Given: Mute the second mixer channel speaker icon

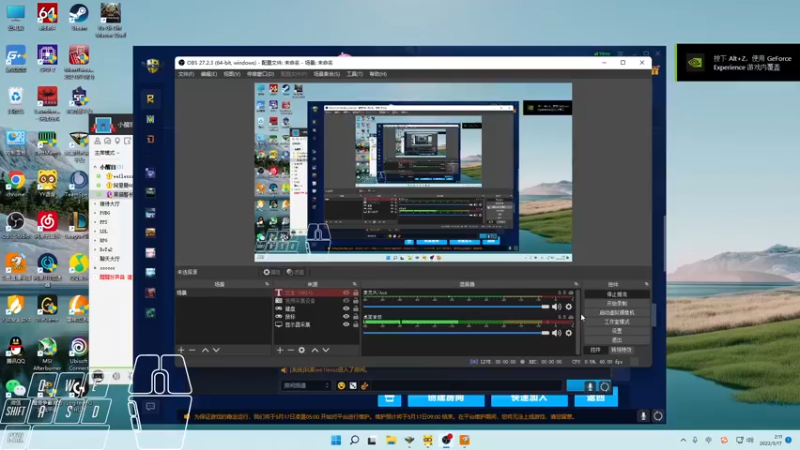Looking at the screenshot, I should [x=558, y=334].
